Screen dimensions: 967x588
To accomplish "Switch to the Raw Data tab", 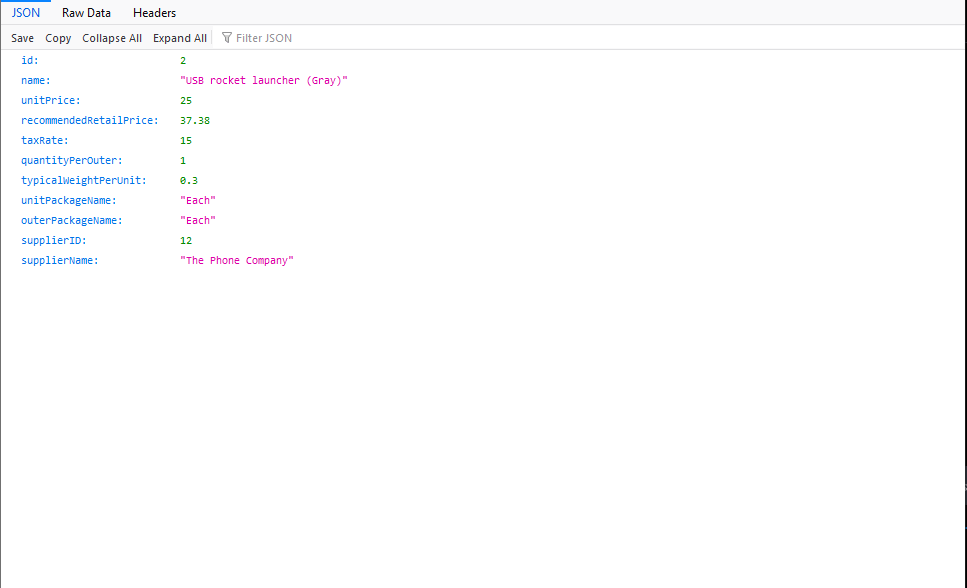I will tap(86, 13).
